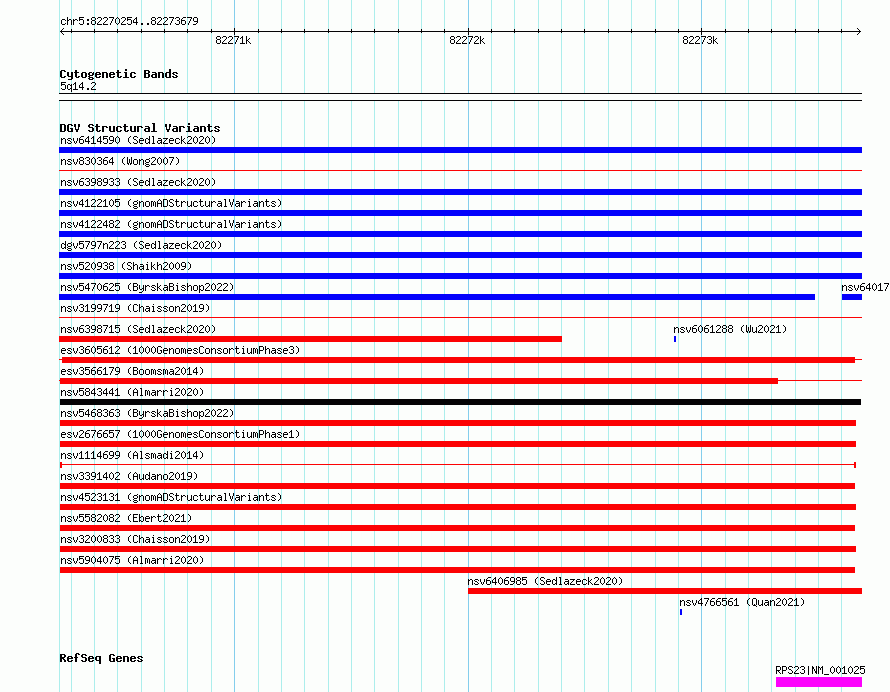This screenshot has width=890, height=692.
Task: Select the nsv830364 (Wong2007) variant label
Action: tap(120, 161)
